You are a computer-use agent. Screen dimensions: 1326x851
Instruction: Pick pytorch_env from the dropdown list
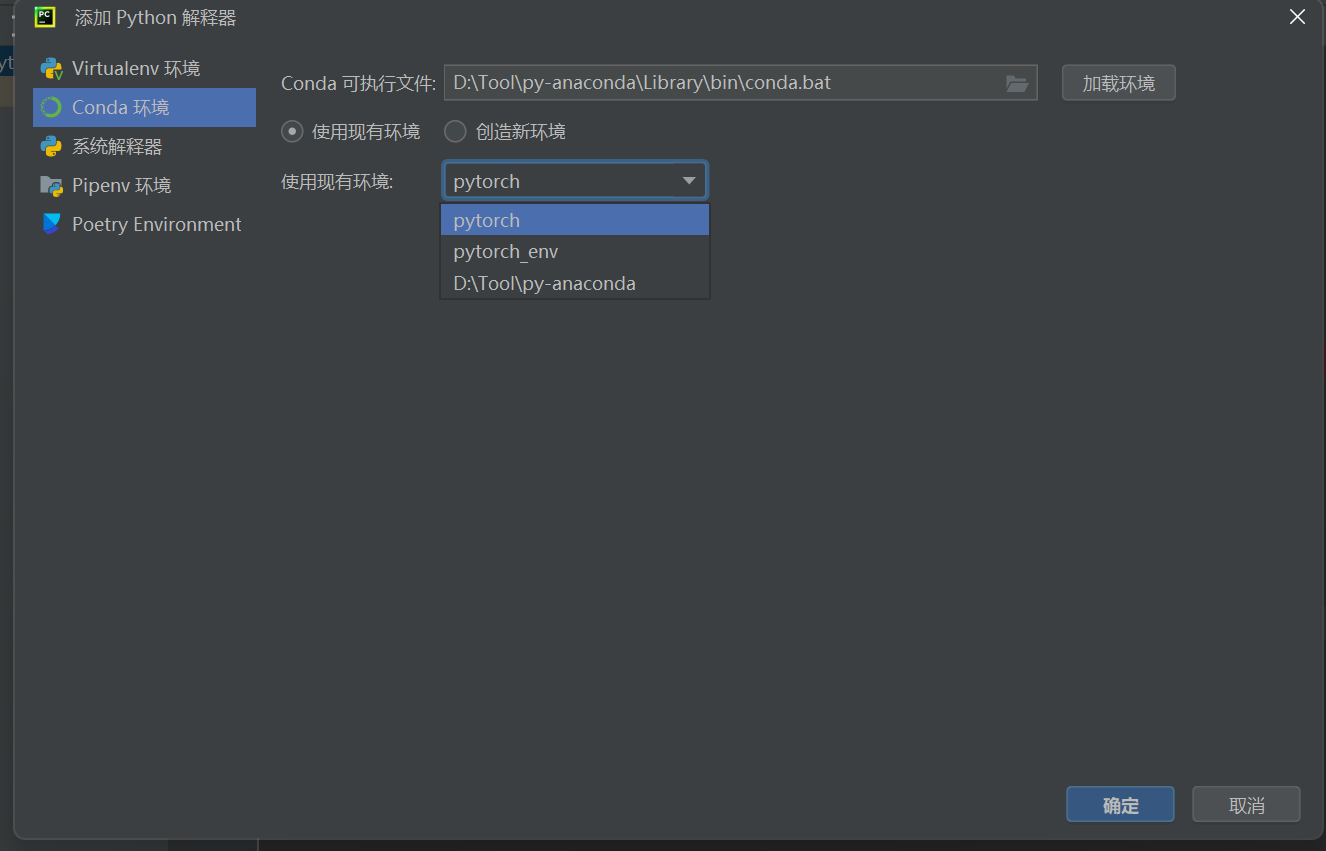point(575,252)
